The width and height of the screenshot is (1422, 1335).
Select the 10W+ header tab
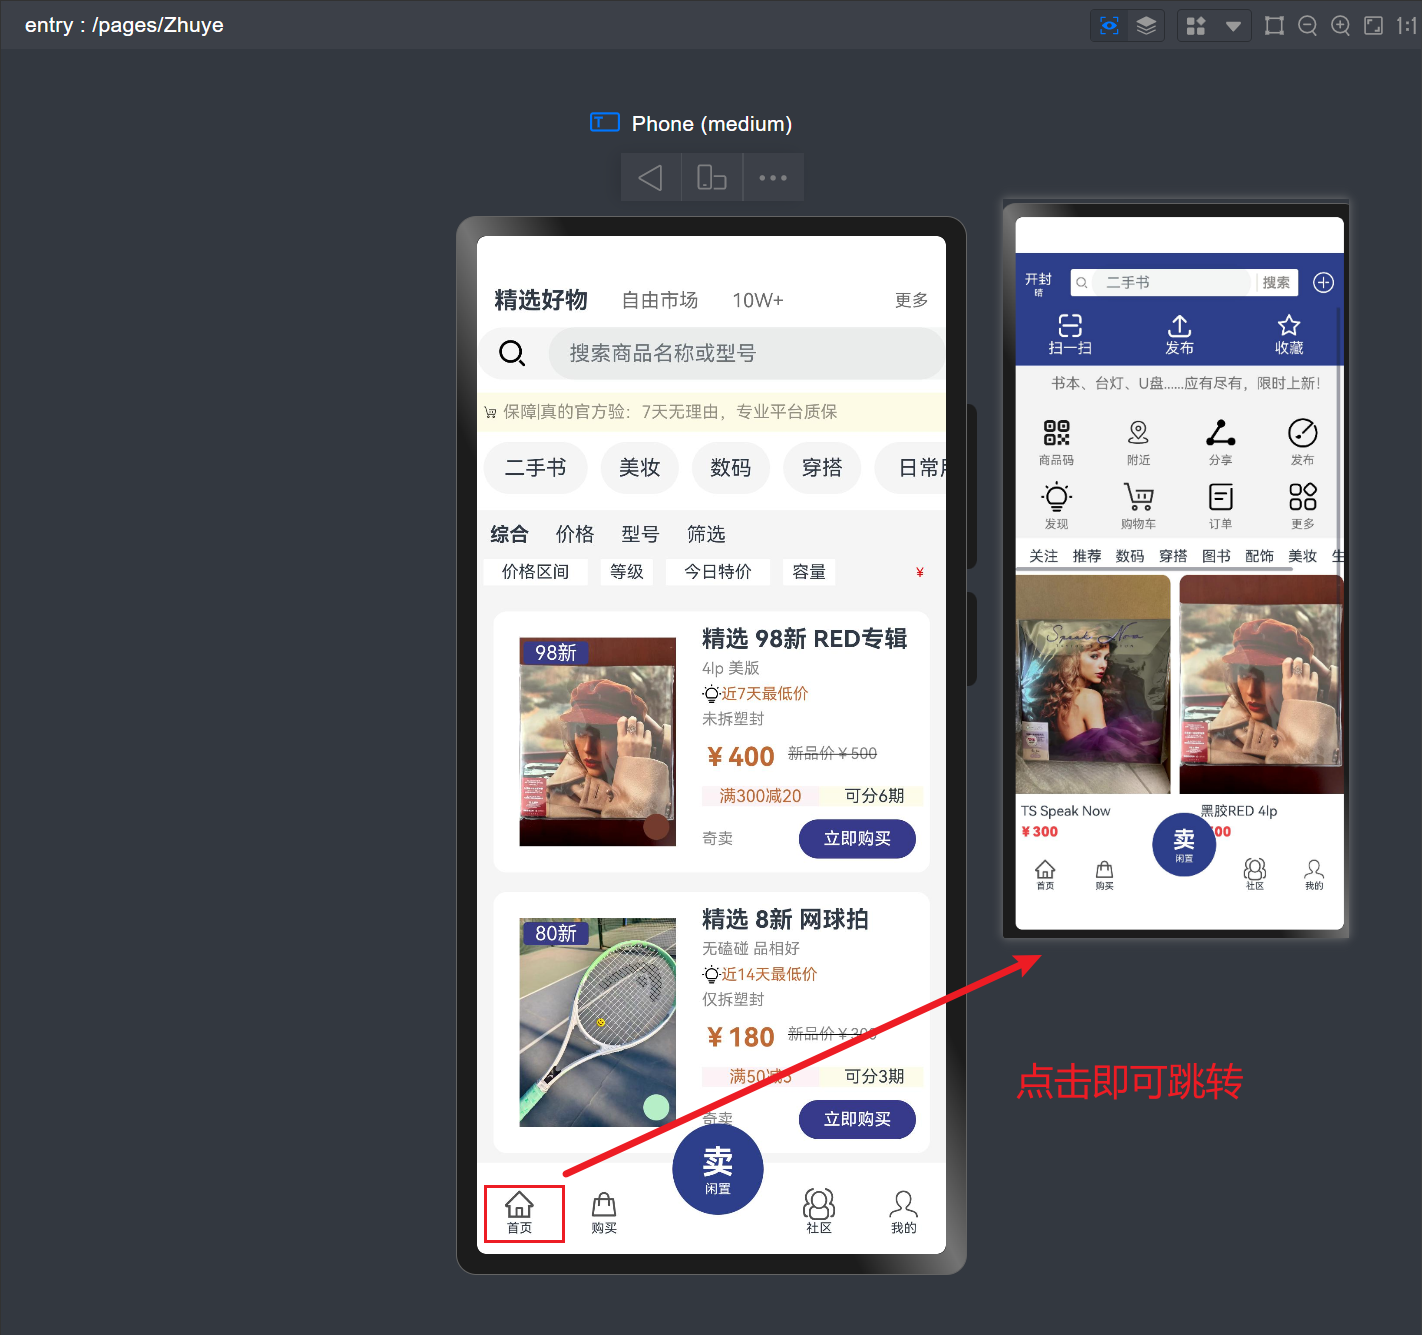coord(758,300)
